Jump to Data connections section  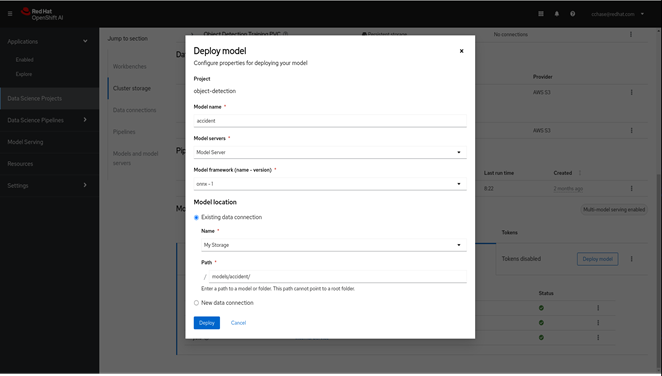coord(134,110)
